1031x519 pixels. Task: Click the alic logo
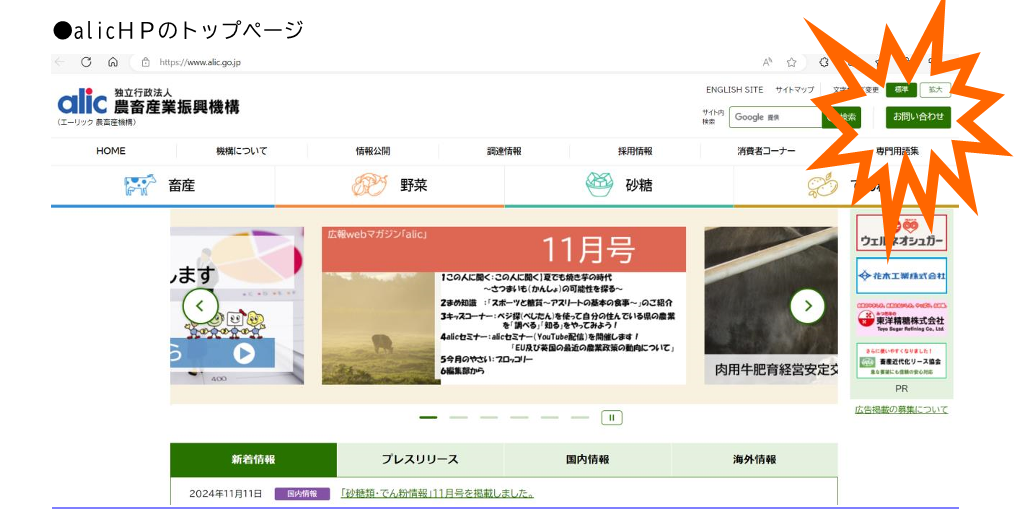82,101
